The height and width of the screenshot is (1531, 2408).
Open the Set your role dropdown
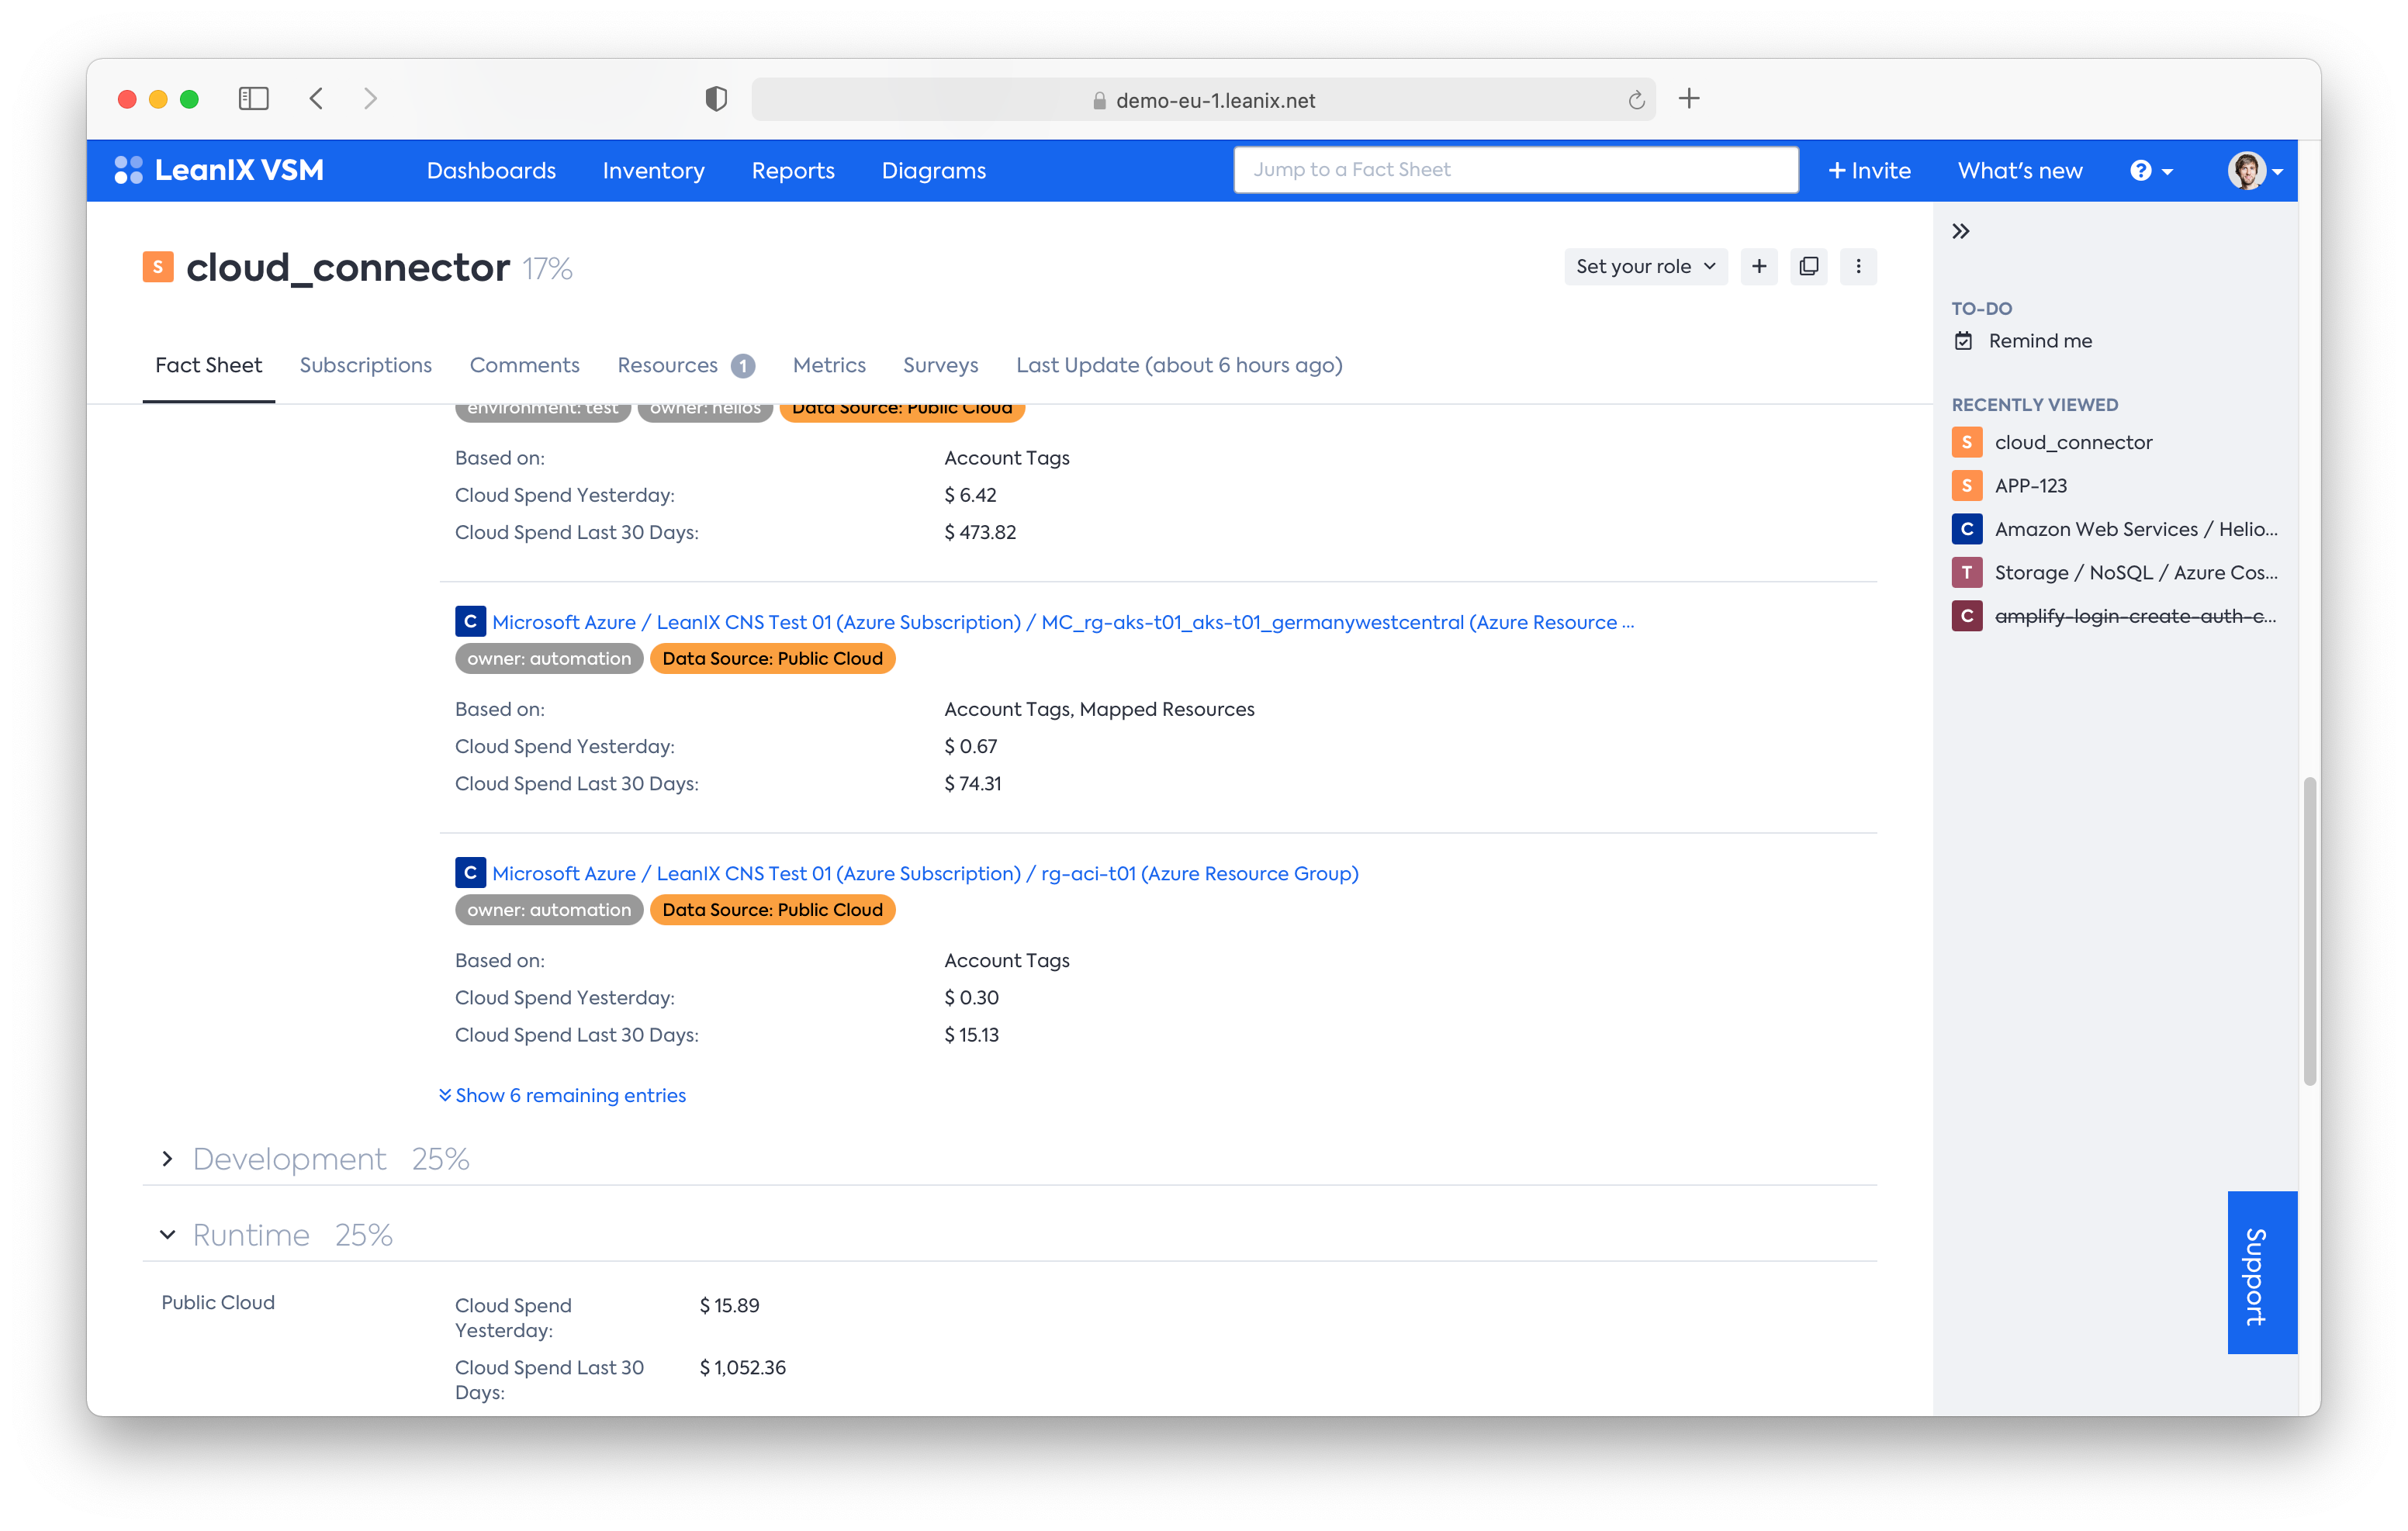coord(1645,266)
